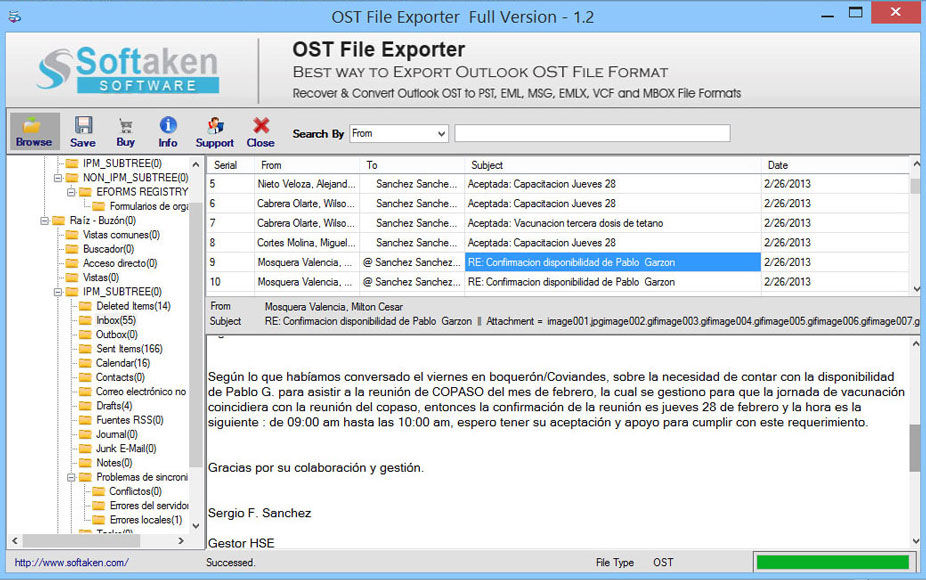Screen dimensions: 926x580
Task: Click the red X Close toolbar icon
Action: tap(260, 125)
